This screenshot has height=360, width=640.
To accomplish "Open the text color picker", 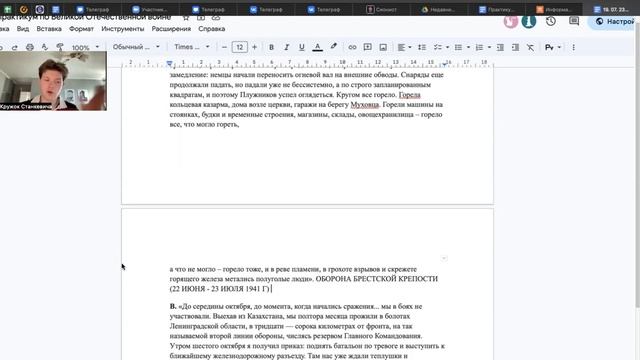I will pyautogui.click(x=318, y=47).
